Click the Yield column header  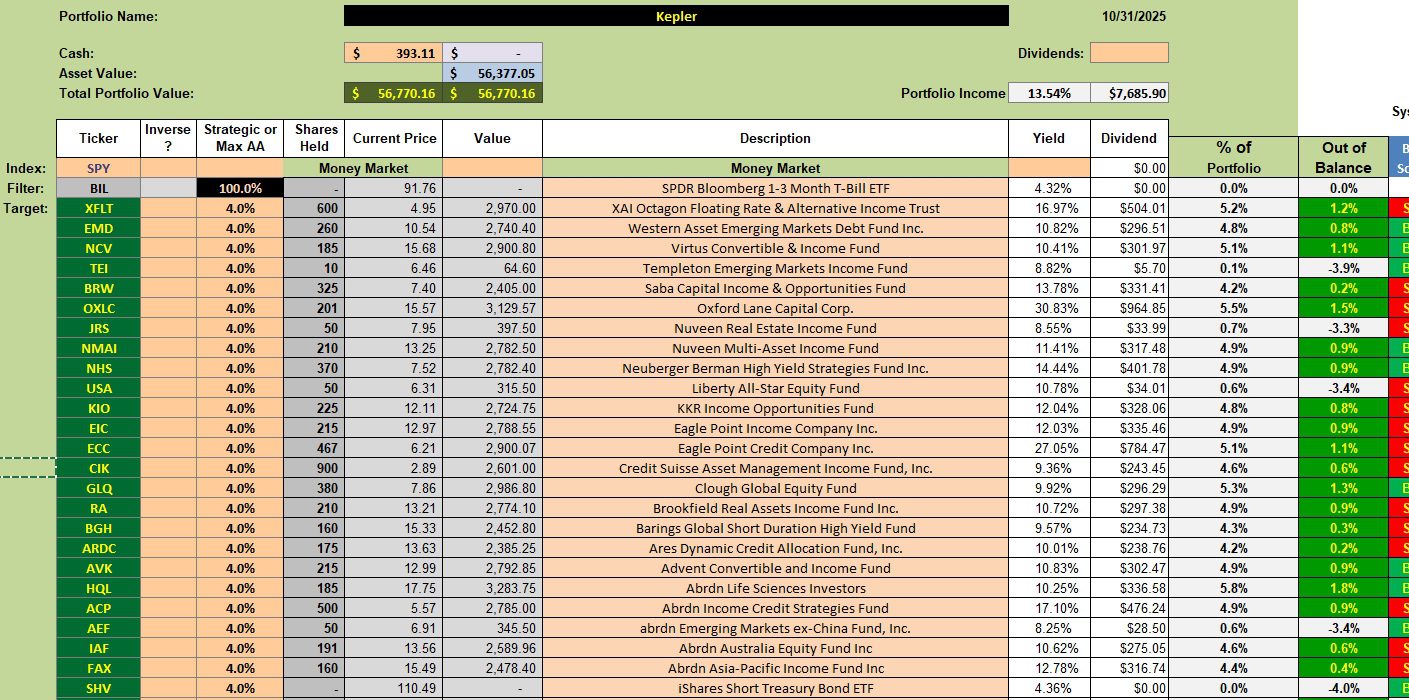pos(1049,138)
